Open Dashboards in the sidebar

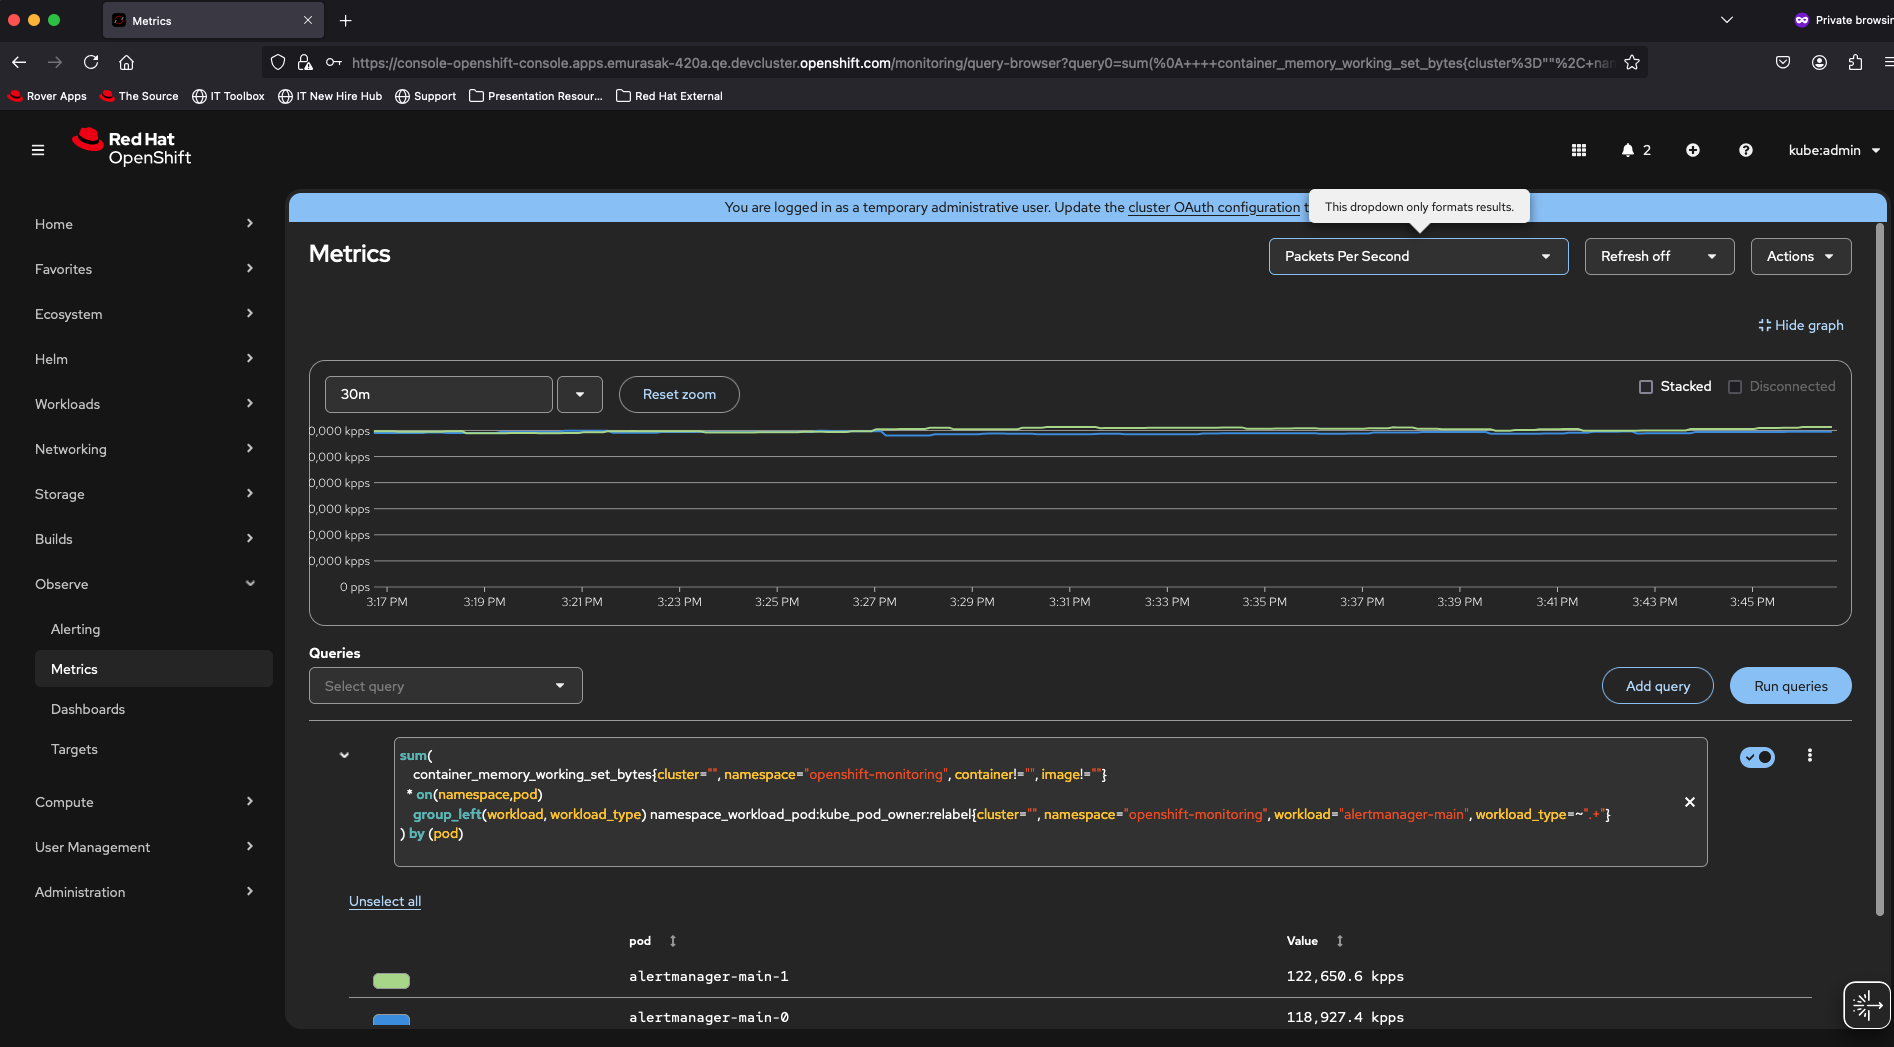(88, 709)
